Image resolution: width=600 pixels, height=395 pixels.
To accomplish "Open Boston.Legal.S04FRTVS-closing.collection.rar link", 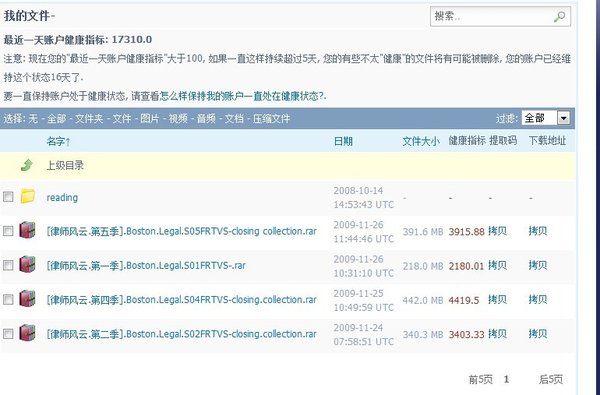I will pyautogui.click(x=182, y=300).
